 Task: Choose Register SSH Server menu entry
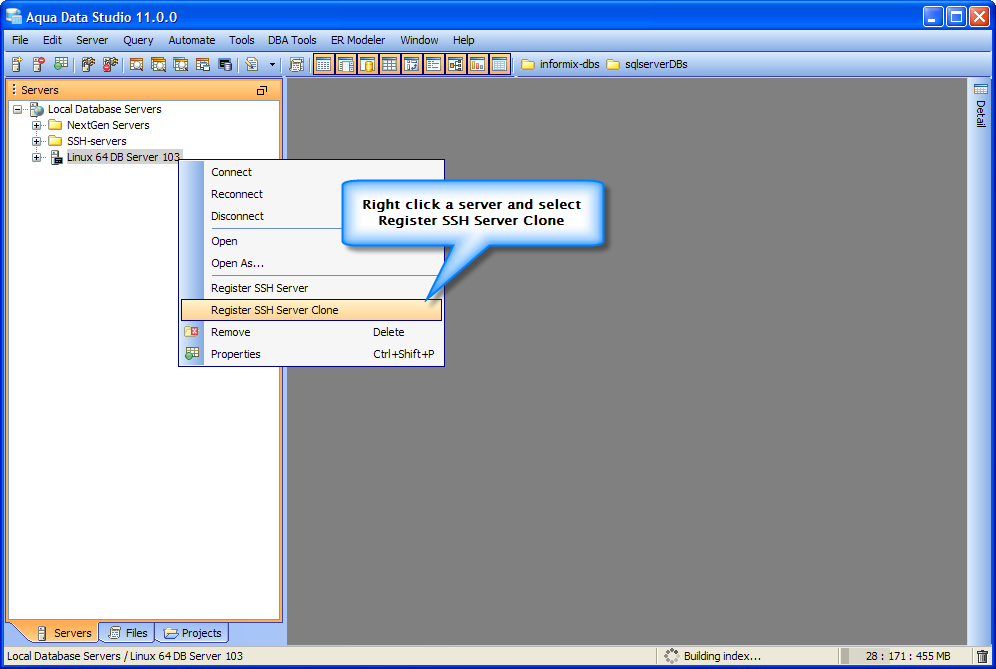pos(311,288)
